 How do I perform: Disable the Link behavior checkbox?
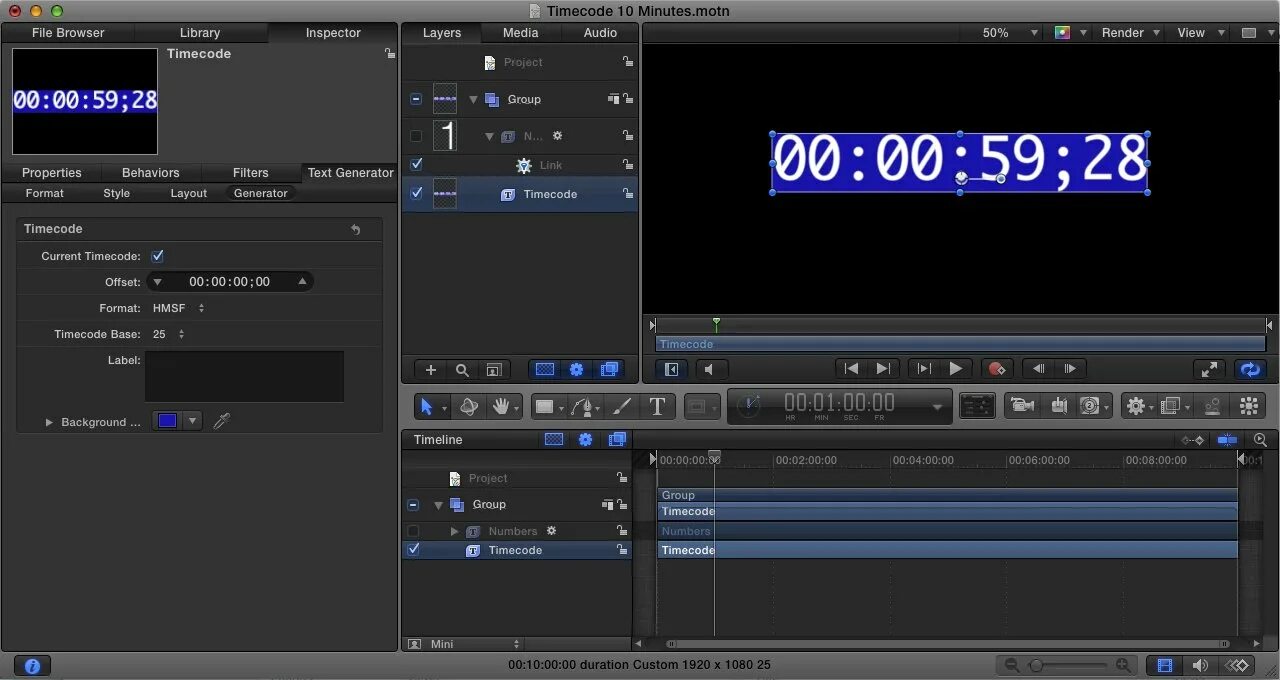pos(416,164)
